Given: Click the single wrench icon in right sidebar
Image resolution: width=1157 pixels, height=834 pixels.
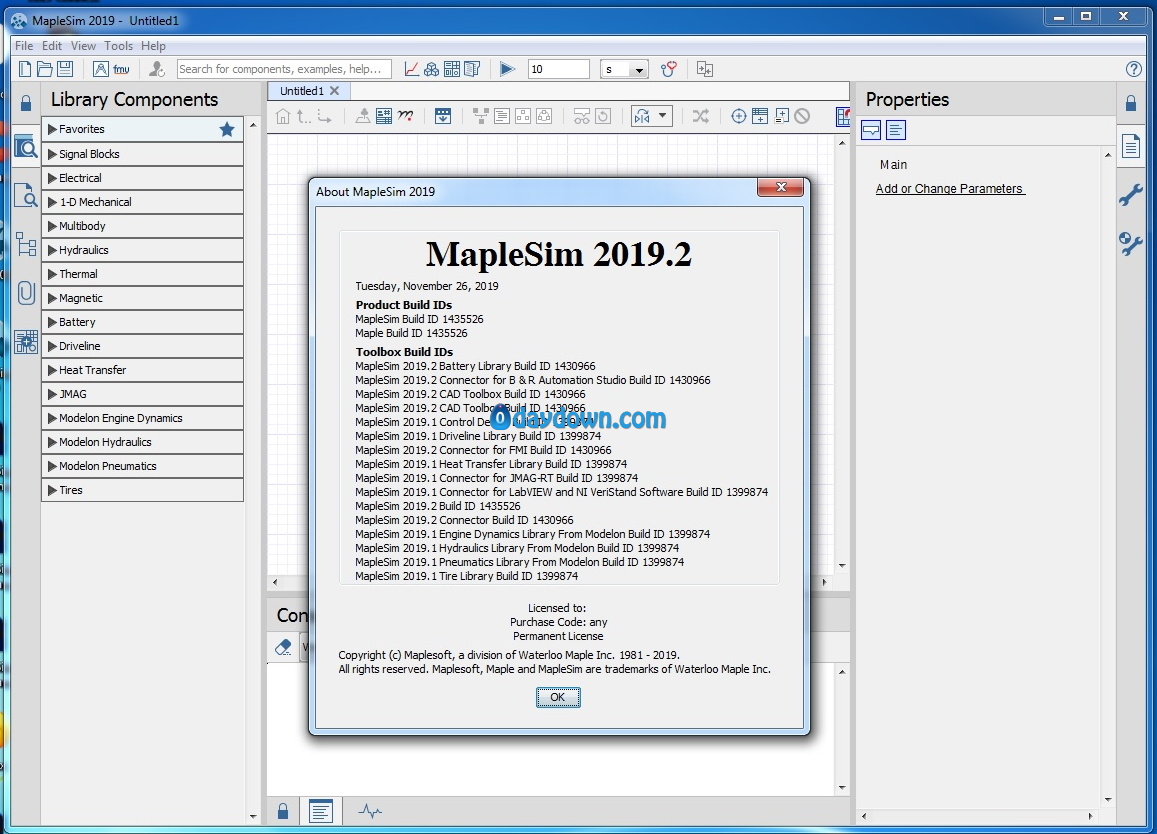Looking at the screenshot, I should pos(1130,194).
